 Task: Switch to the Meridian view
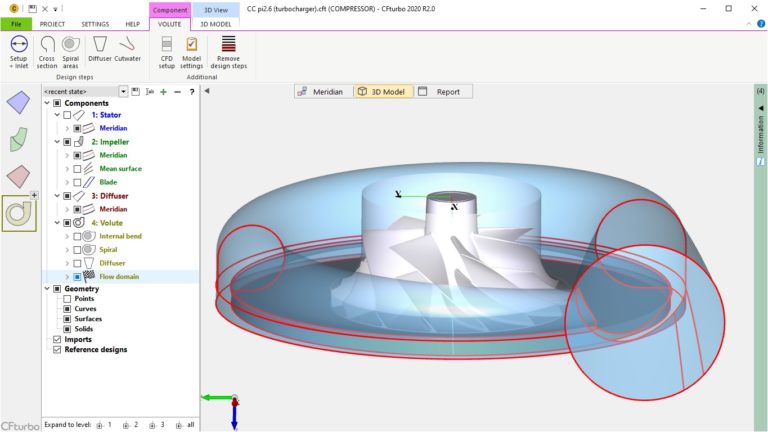pyautogui.click(x=323, y=91)
